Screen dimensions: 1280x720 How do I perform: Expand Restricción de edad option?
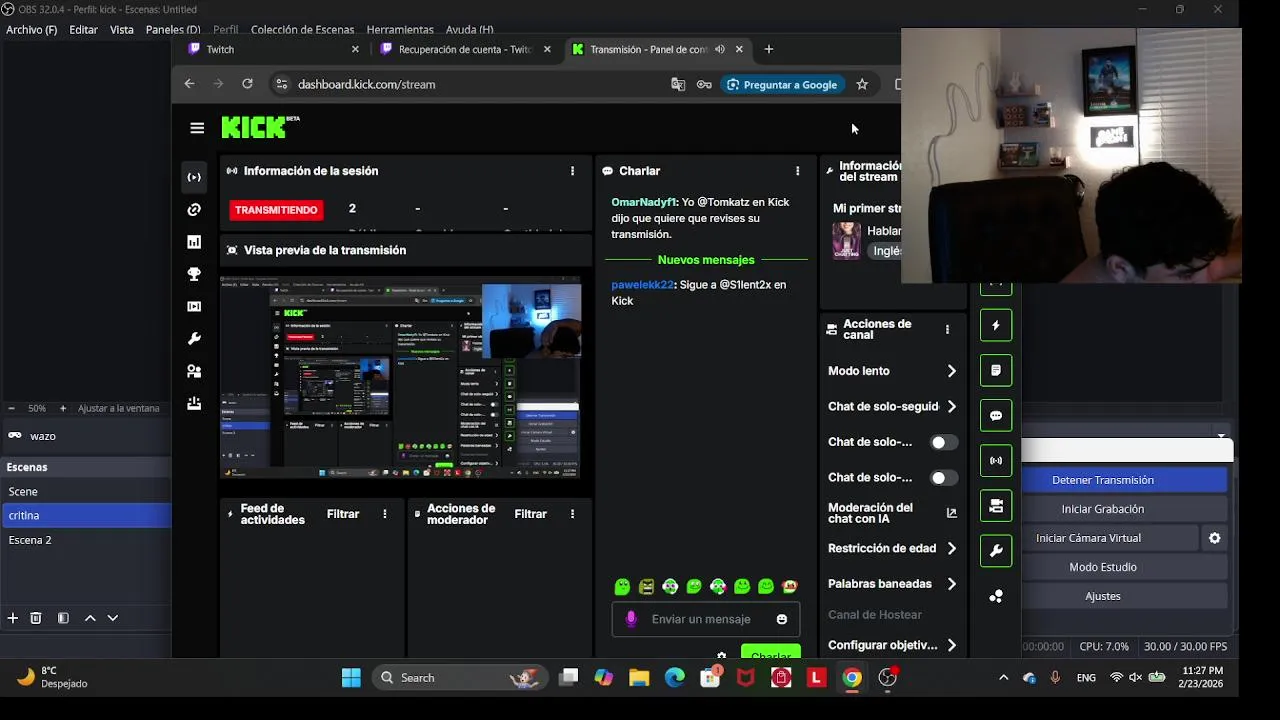coord(892,548)
